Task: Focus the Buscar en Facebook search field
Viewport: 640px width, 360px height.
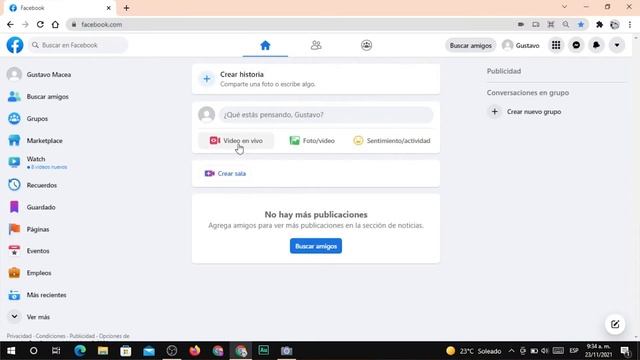Action: coord(78,45)
